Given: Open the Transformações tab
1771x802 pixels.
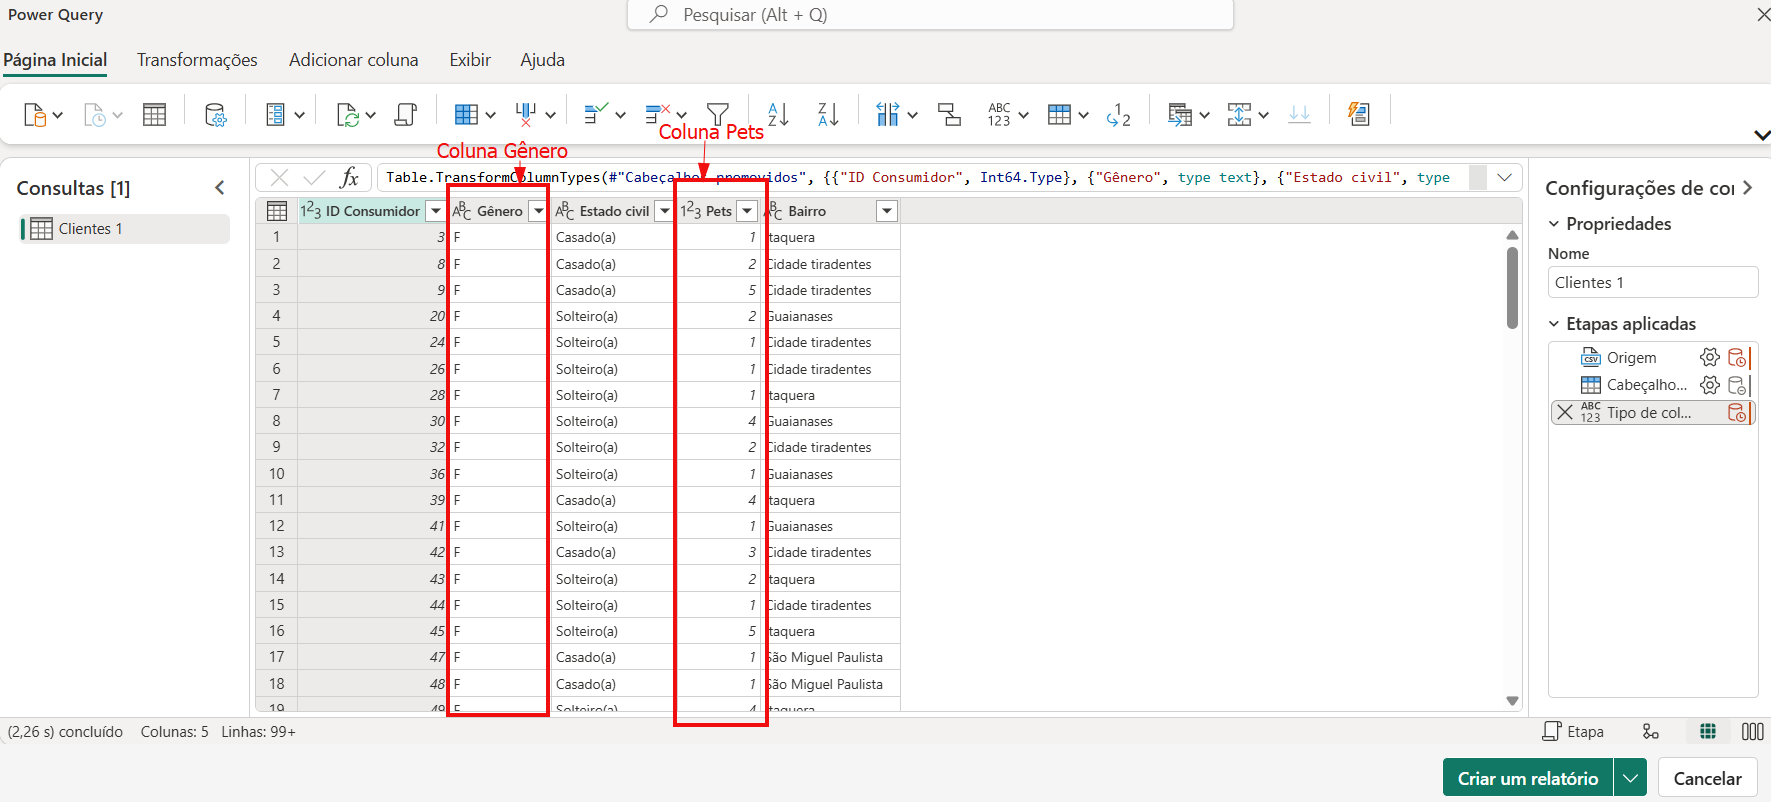Looking at the screenshot, I should click(197, 60).
